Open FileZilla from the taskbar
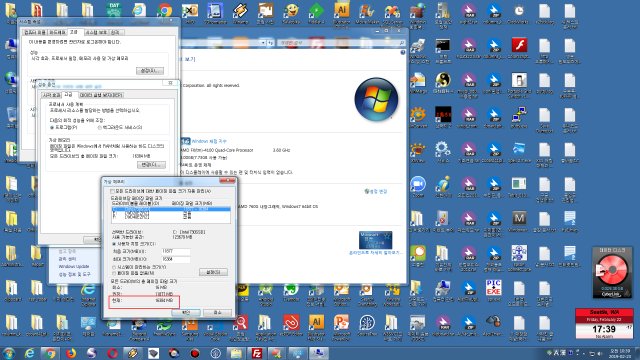Image resolution: width=640 pixels, height=360 pixels. (257, 353)
